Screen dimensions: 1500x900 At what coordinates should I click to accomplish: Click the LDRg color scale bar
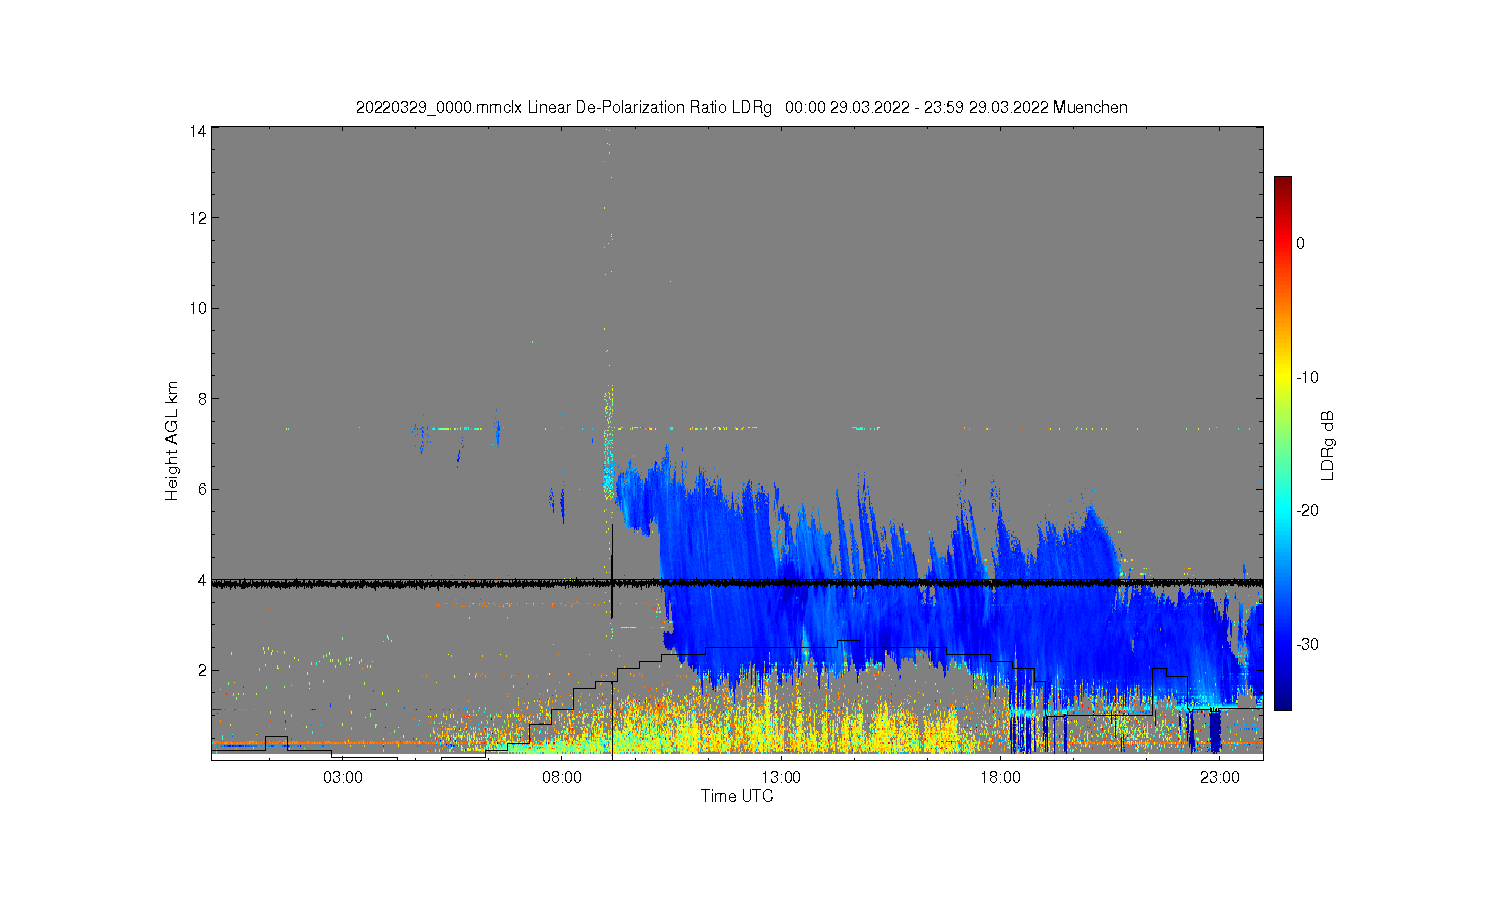[1283, 443]
